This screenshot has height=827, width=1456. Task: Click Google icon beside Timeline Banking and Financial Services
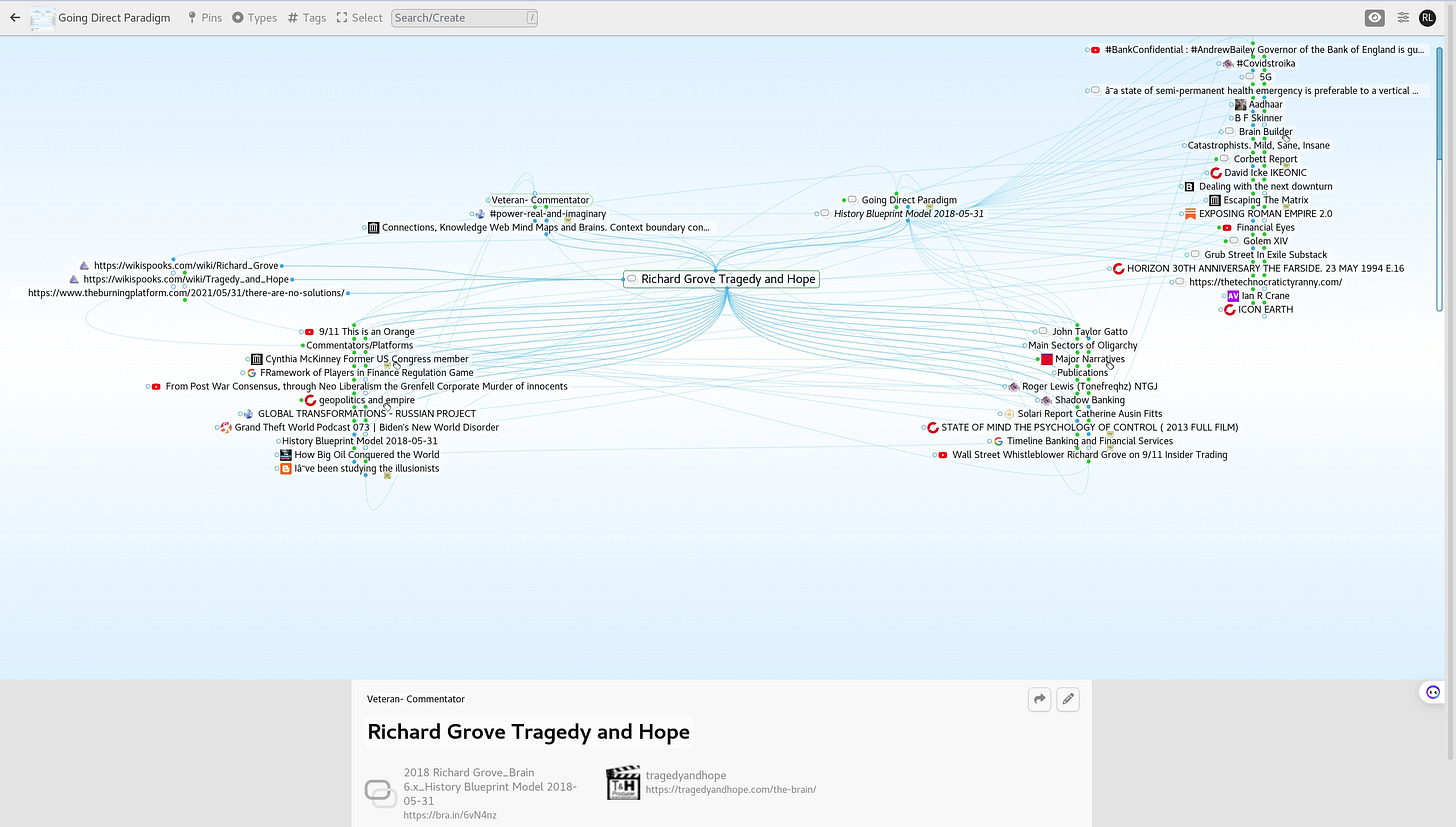coord(998,441)
